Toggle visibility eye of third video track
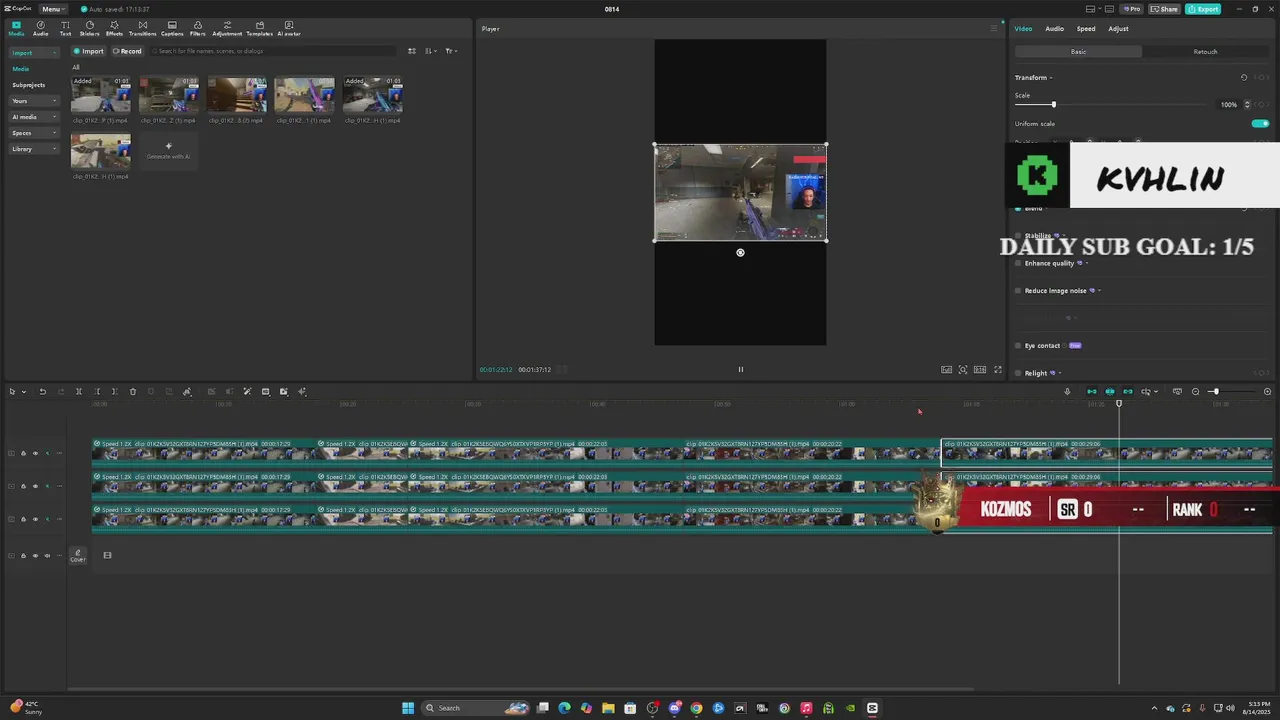The height and width of the screenshot is (720, 1280). coord(35,519)
